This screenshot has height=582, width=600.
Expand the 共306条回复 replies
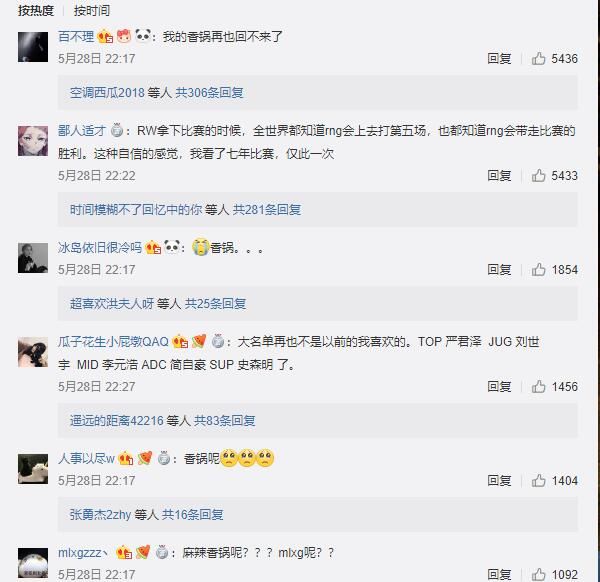tap(209, 93)
